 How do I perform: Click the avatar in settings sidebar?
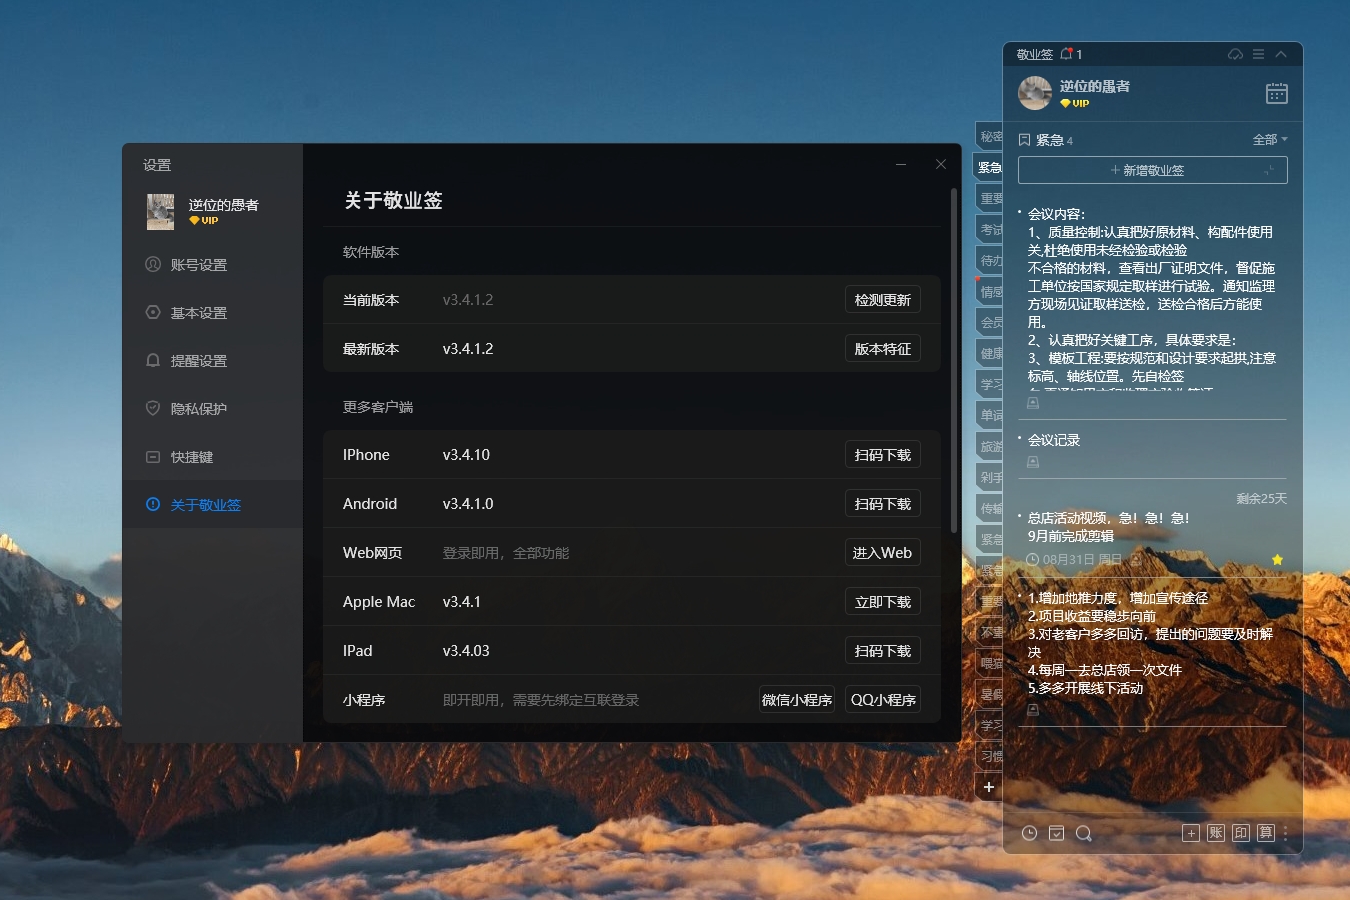click(160, 212)
